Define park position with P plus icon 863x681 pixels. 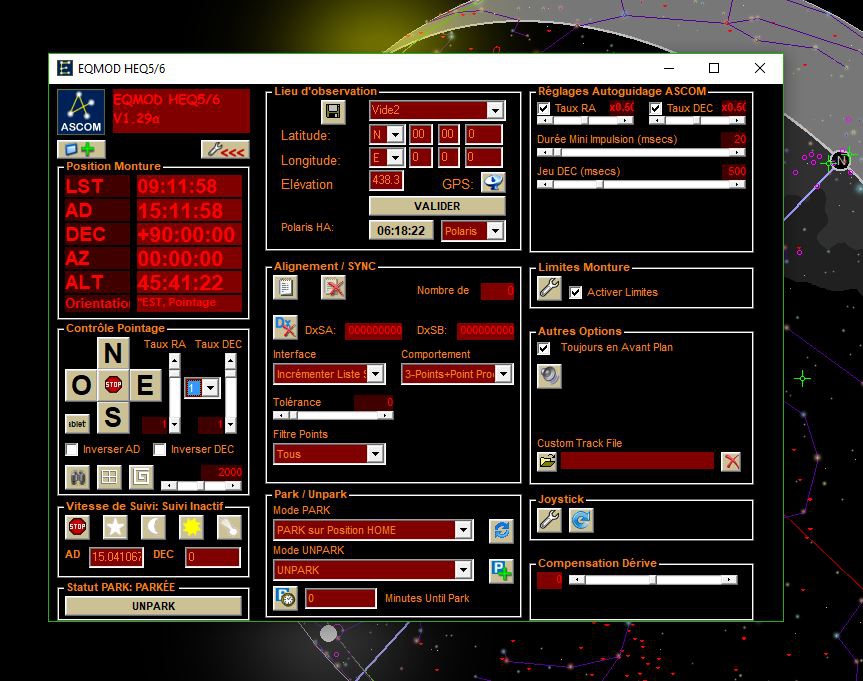click(501, 571)
